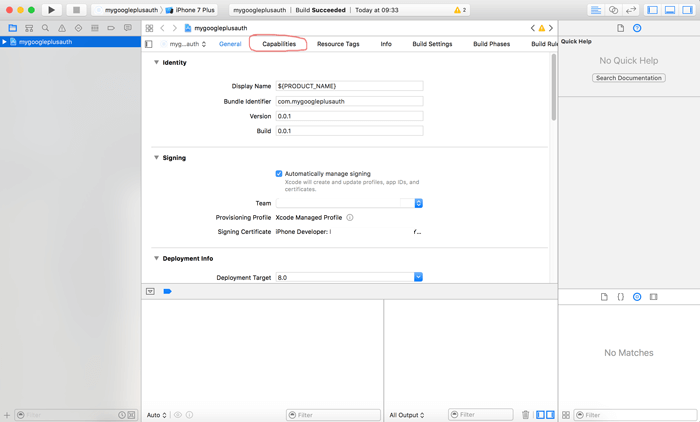Image resolution: width=700 pixels, height=422 pixels.
Task: Collapse the Identity section
Action: click(156, 62)
